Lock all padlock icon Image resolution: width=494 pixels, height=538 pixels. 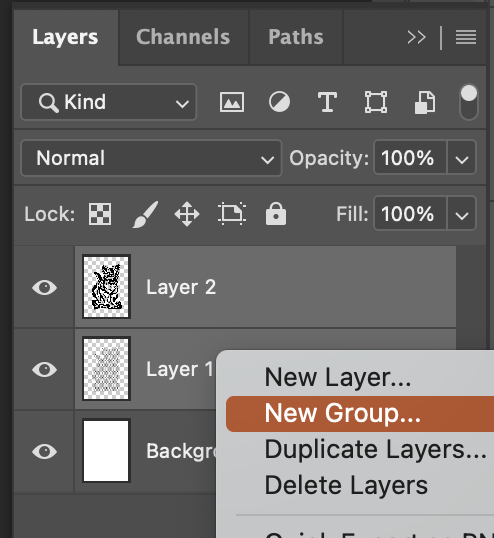(276, 214)
